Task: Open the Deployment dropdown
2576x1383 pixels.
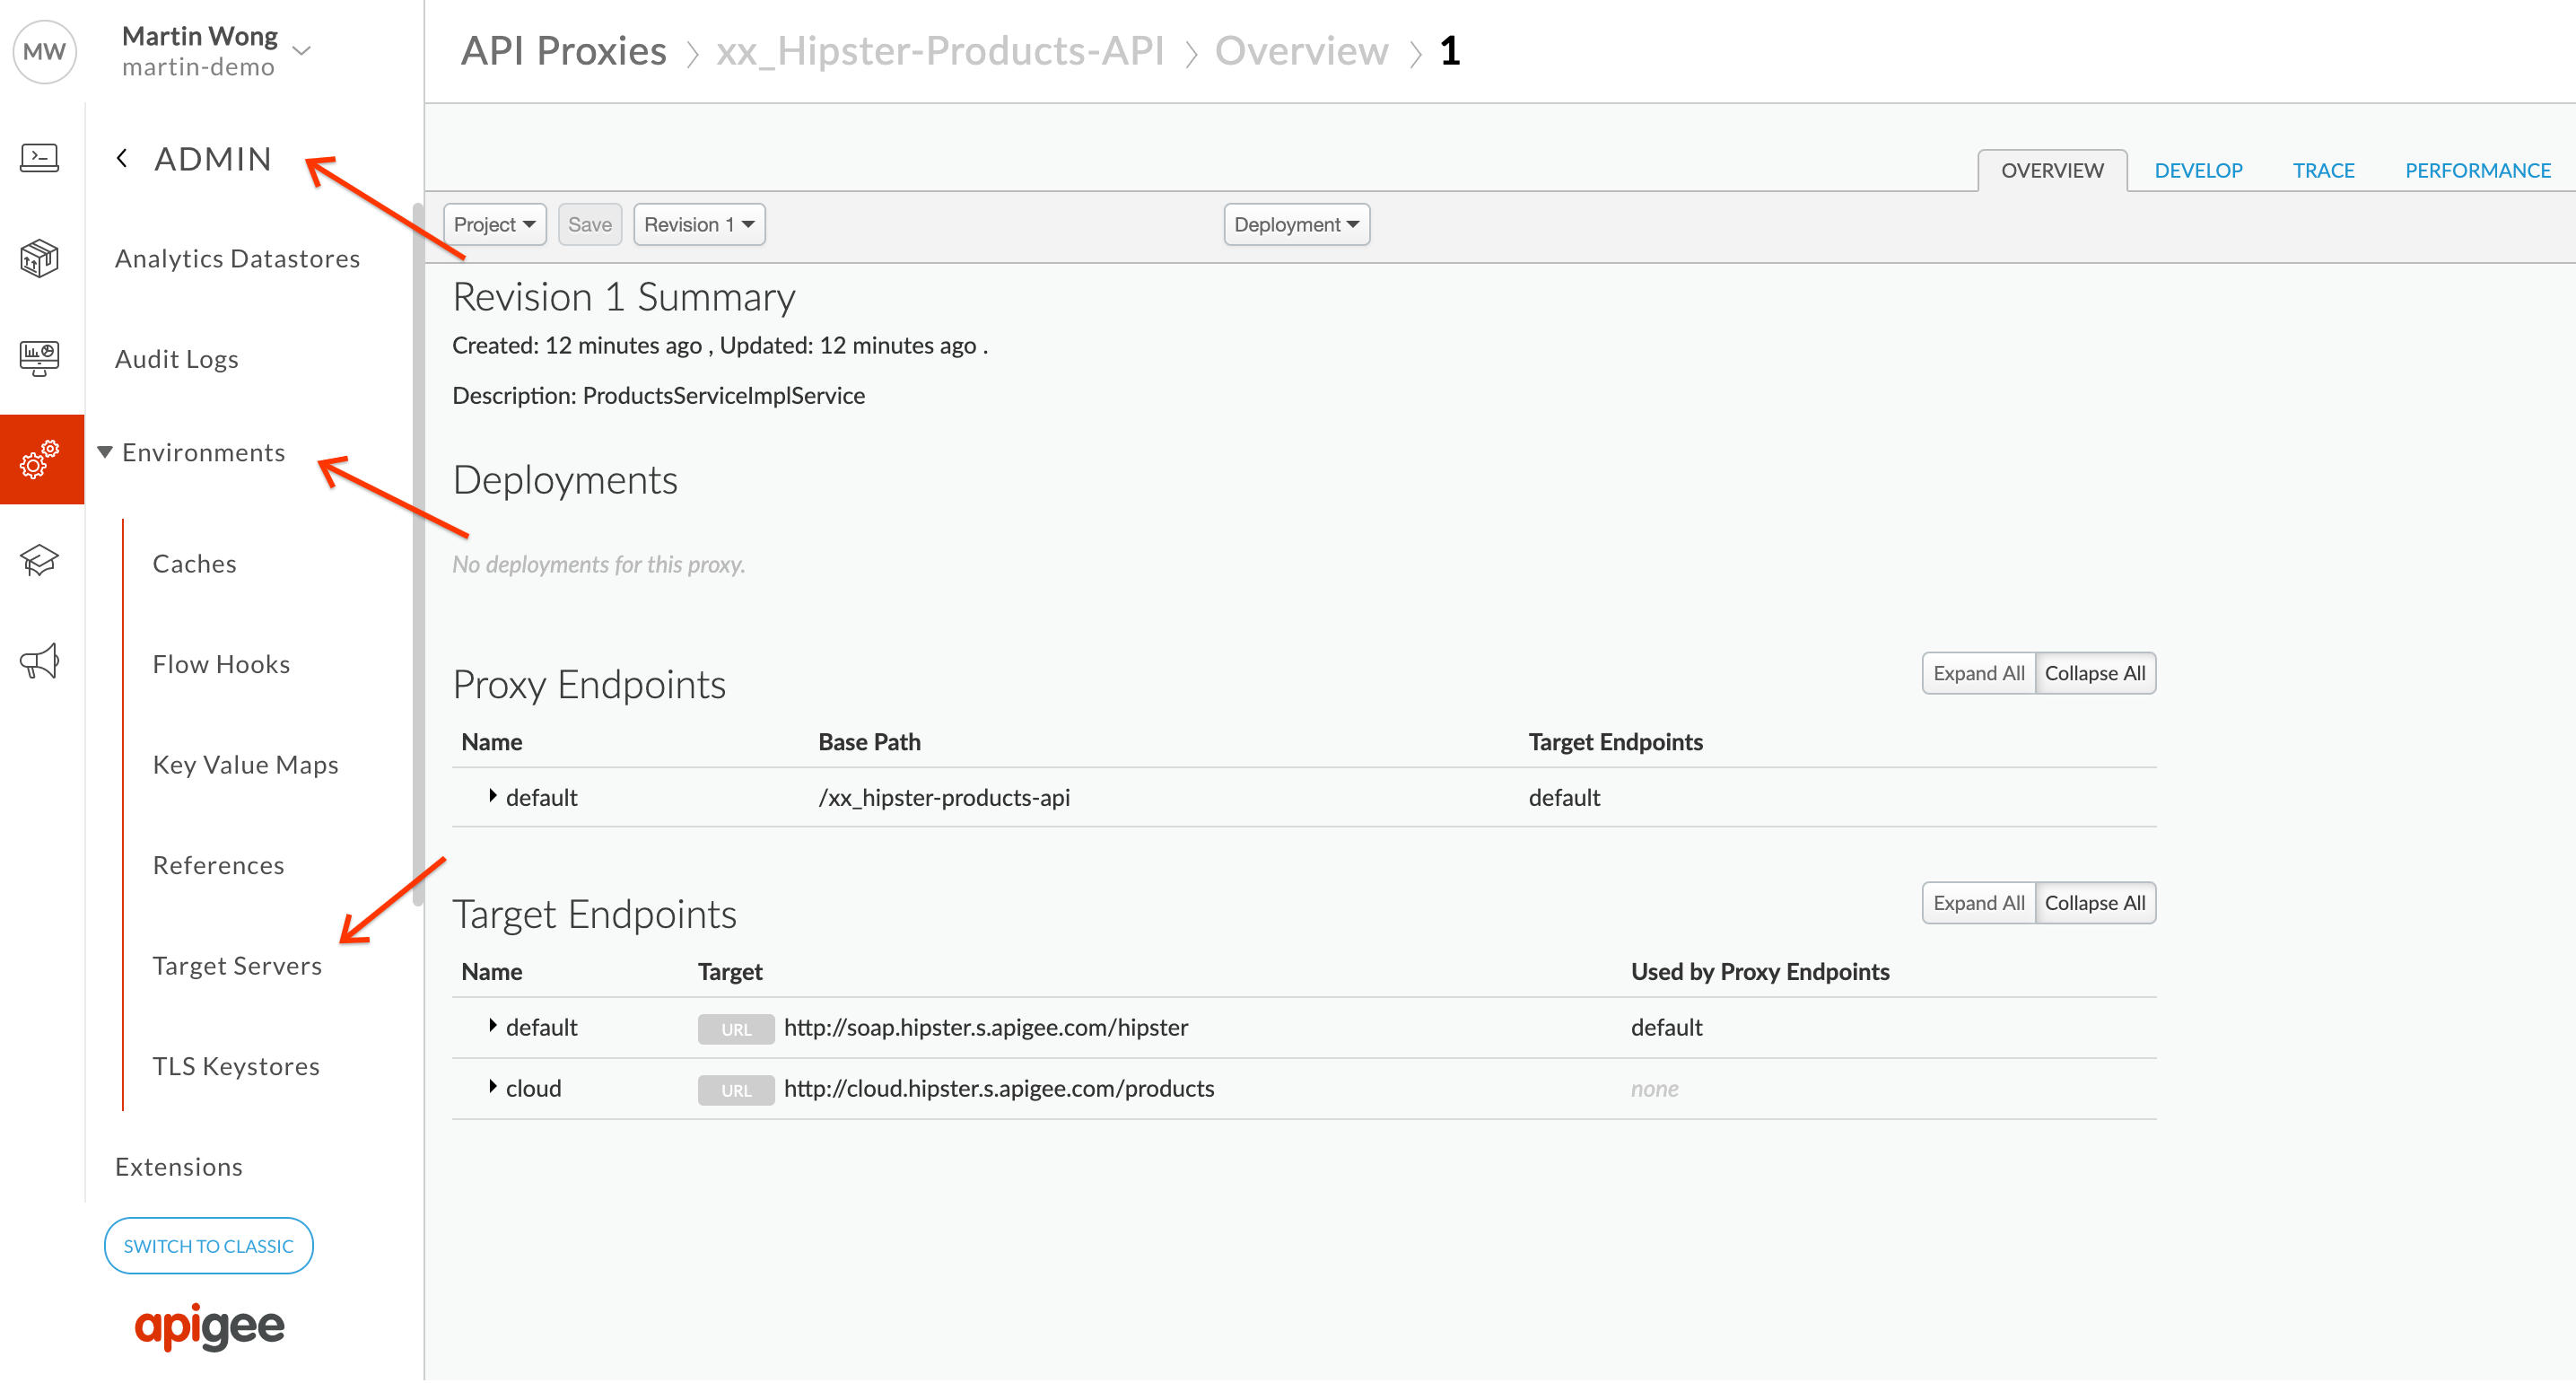Action: coord(1296,224)
